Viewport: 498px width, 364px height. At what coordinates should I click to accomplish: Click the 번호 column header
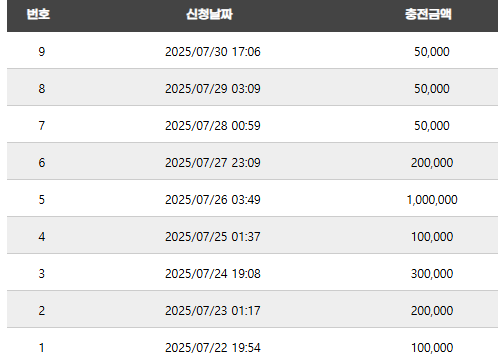(x=38, y=14)
